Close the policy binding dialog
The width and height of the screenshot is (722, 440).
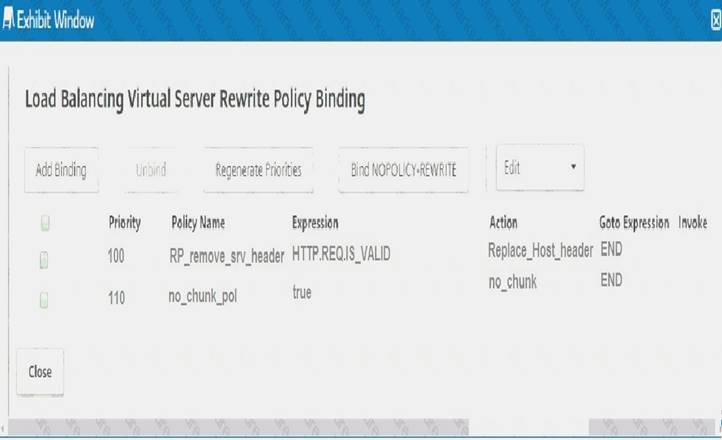point(40,371)
